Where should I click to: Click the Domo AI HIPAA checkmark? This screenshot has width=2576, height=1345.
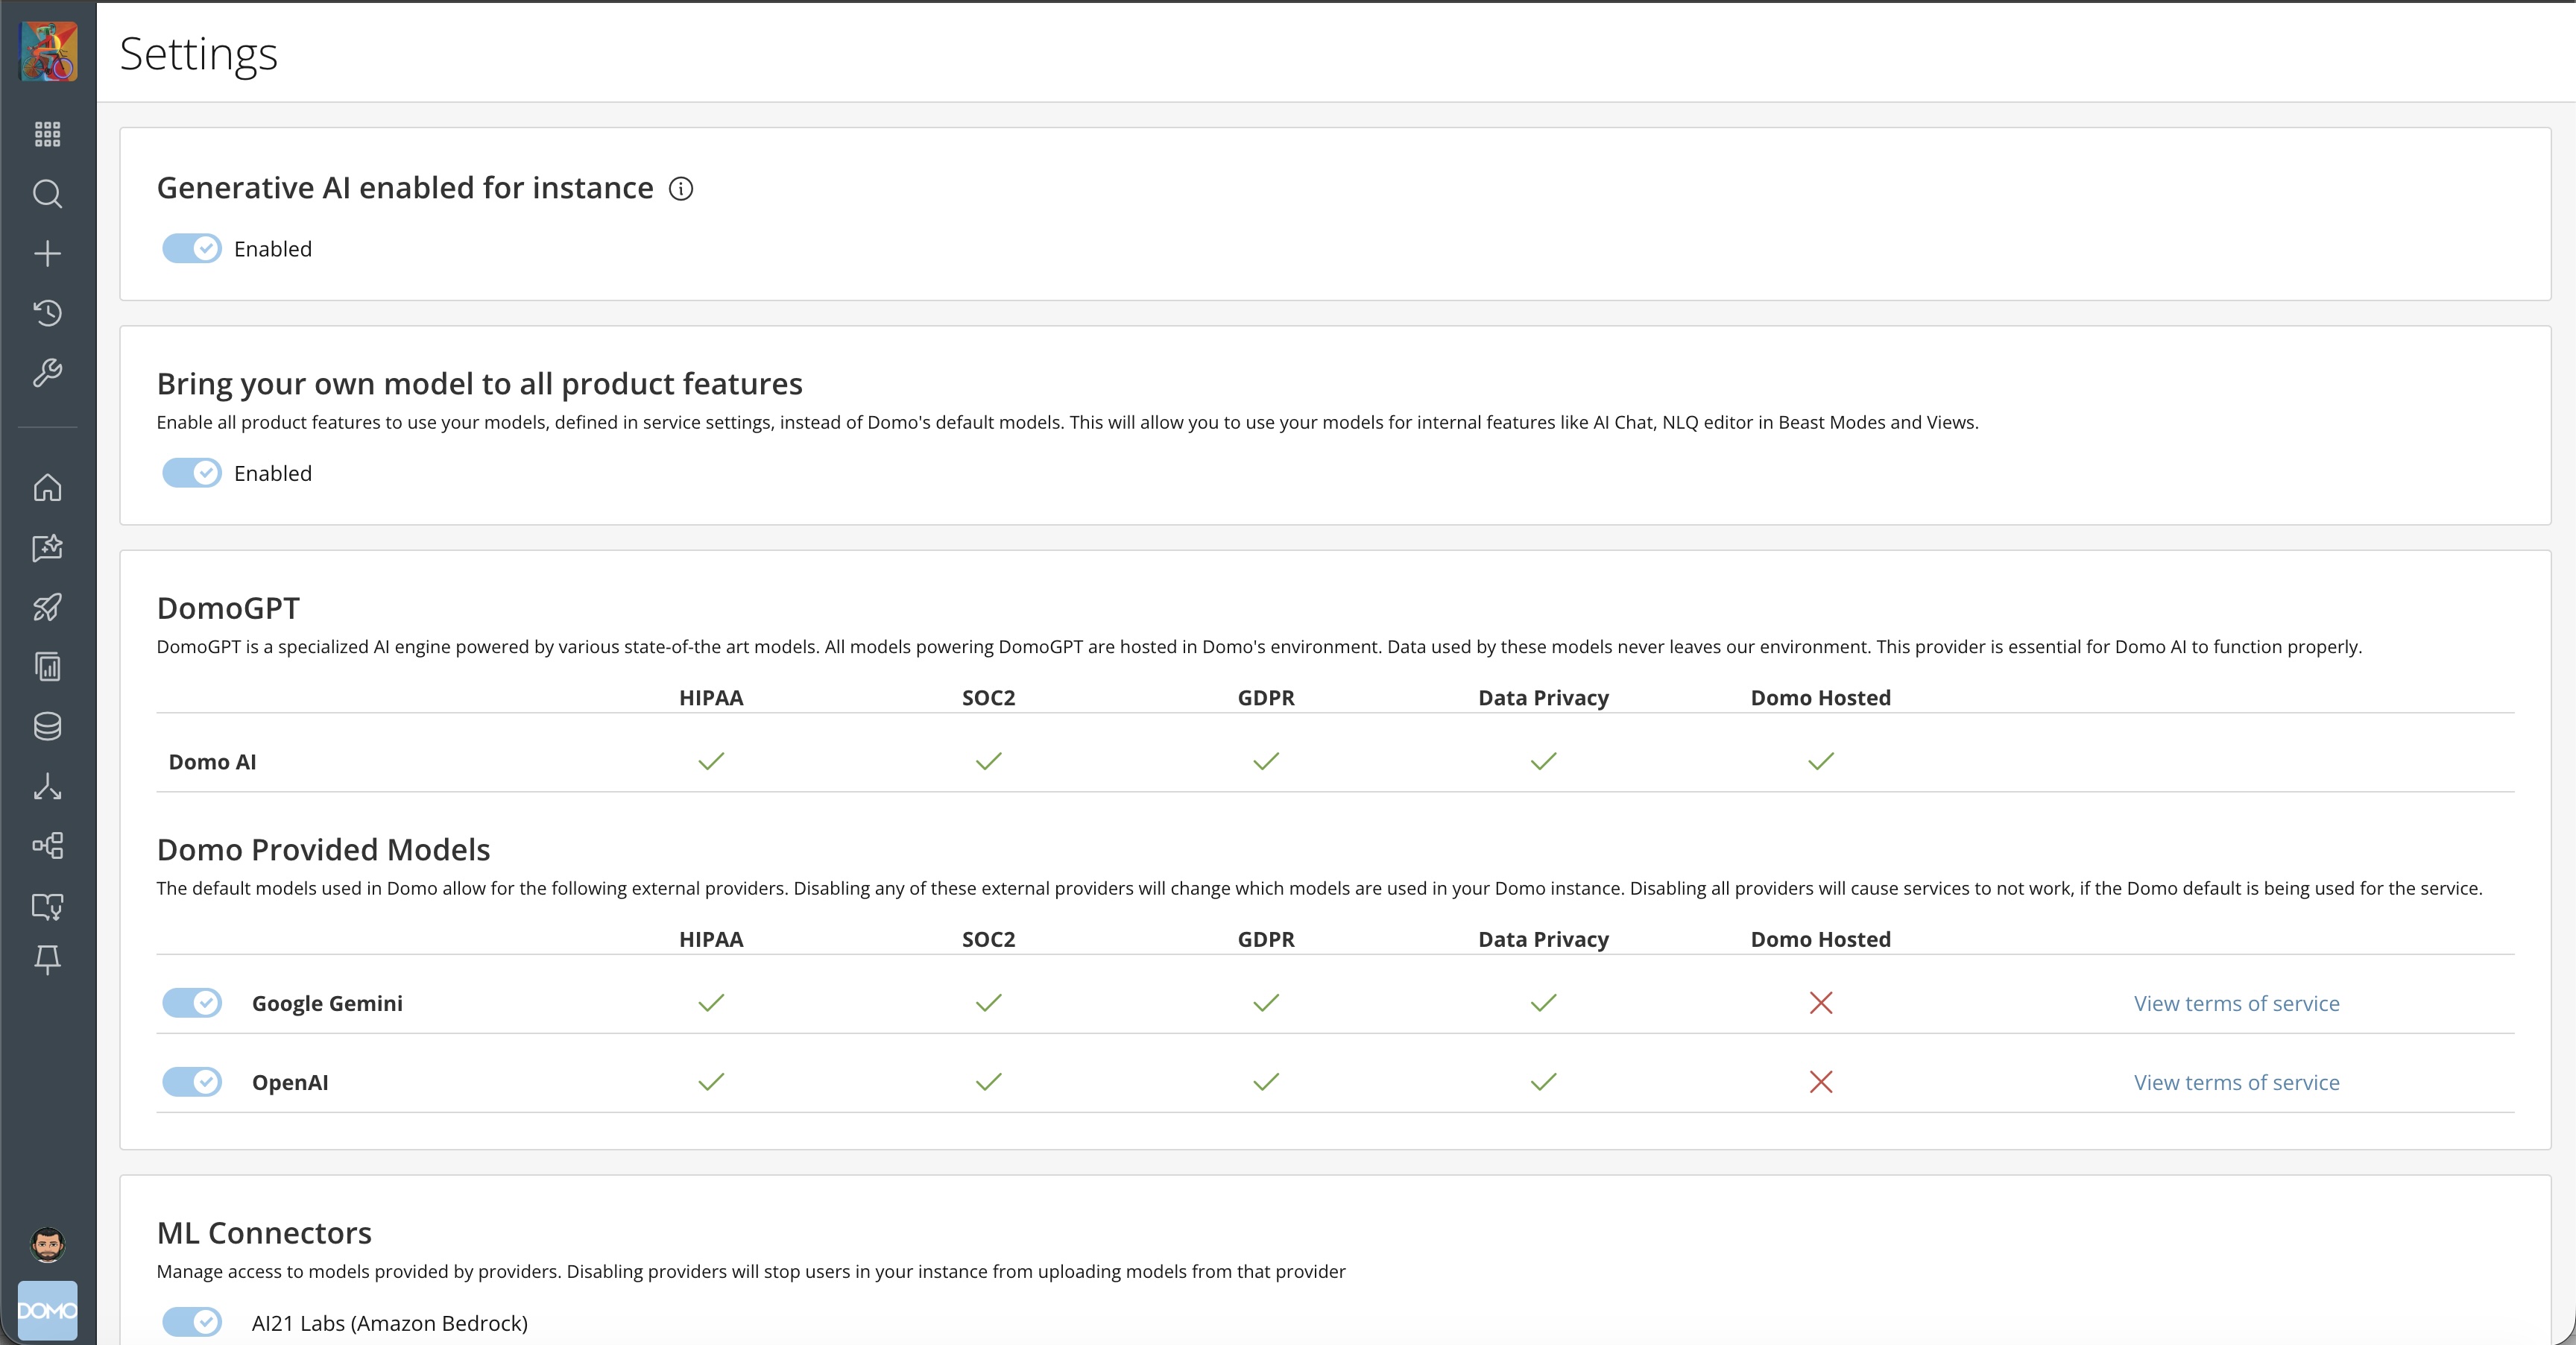tap(711, 762)
